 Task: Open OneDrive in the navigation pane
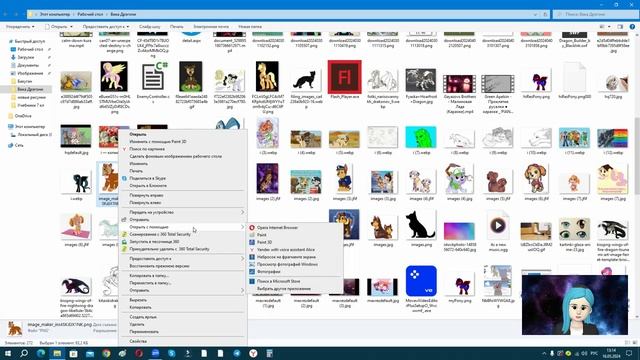pyautogui.click(x=23, y=116)
